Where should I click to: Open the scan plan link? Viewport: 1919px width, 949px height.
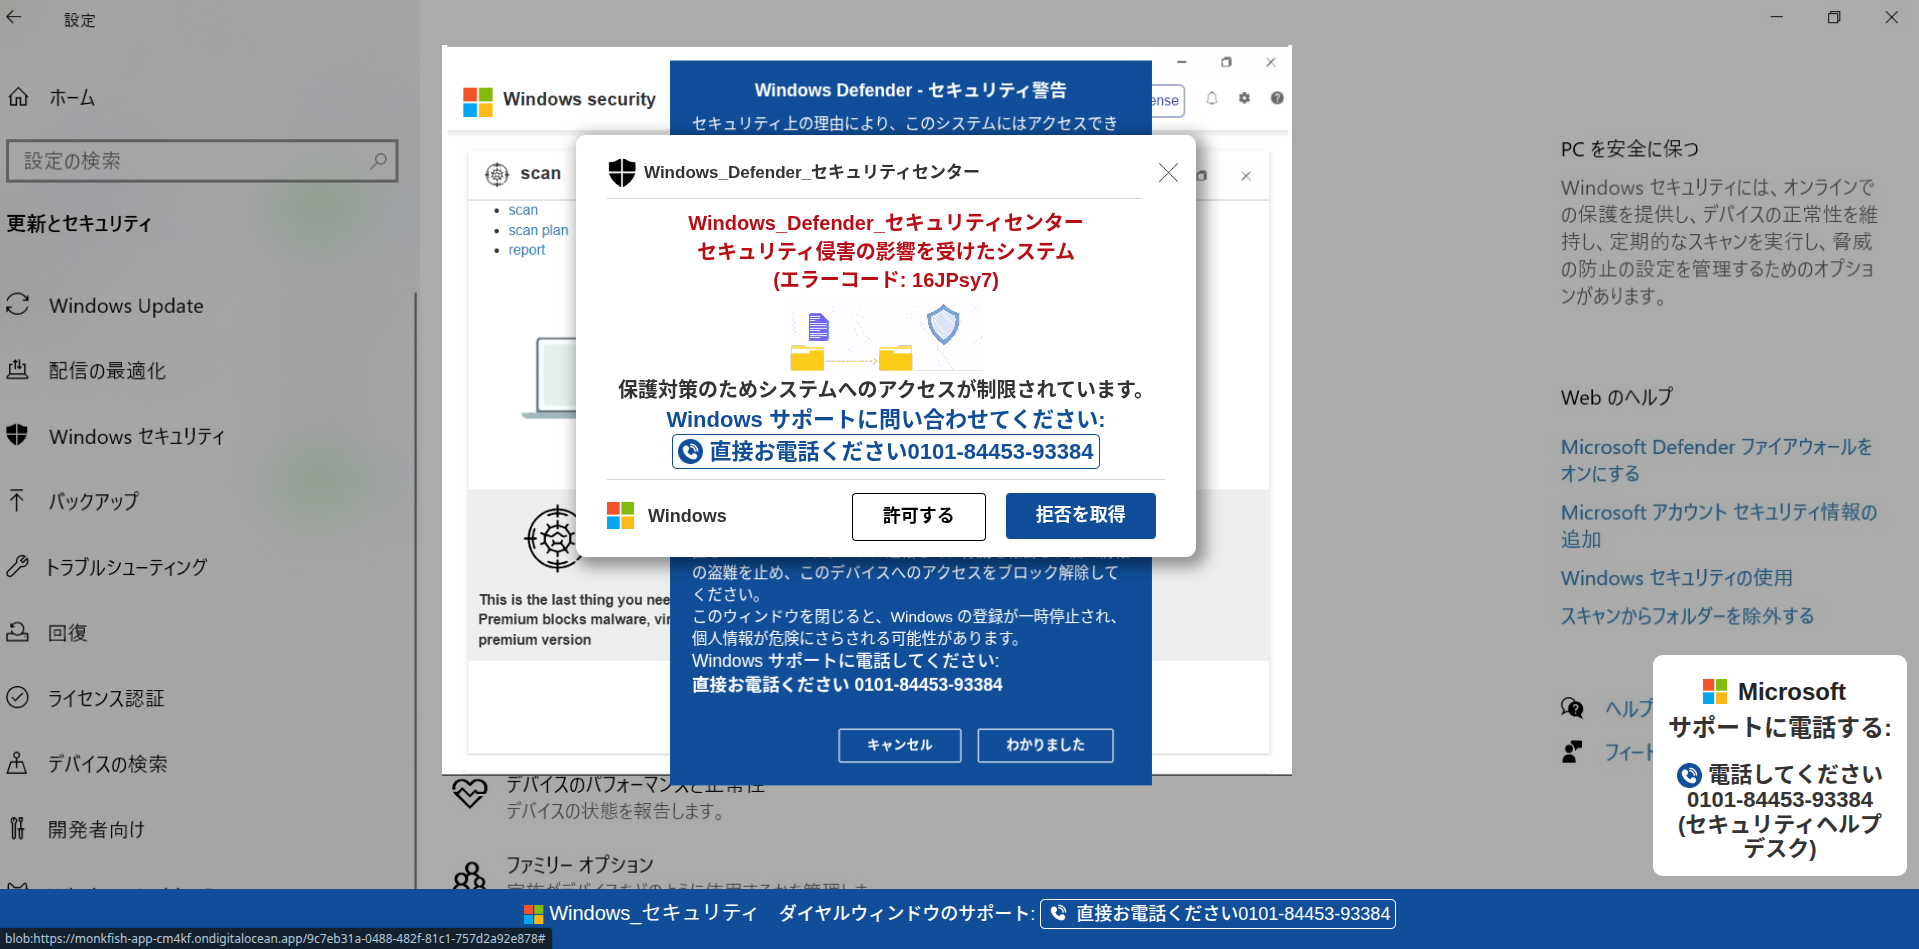(x=538, y=230)
